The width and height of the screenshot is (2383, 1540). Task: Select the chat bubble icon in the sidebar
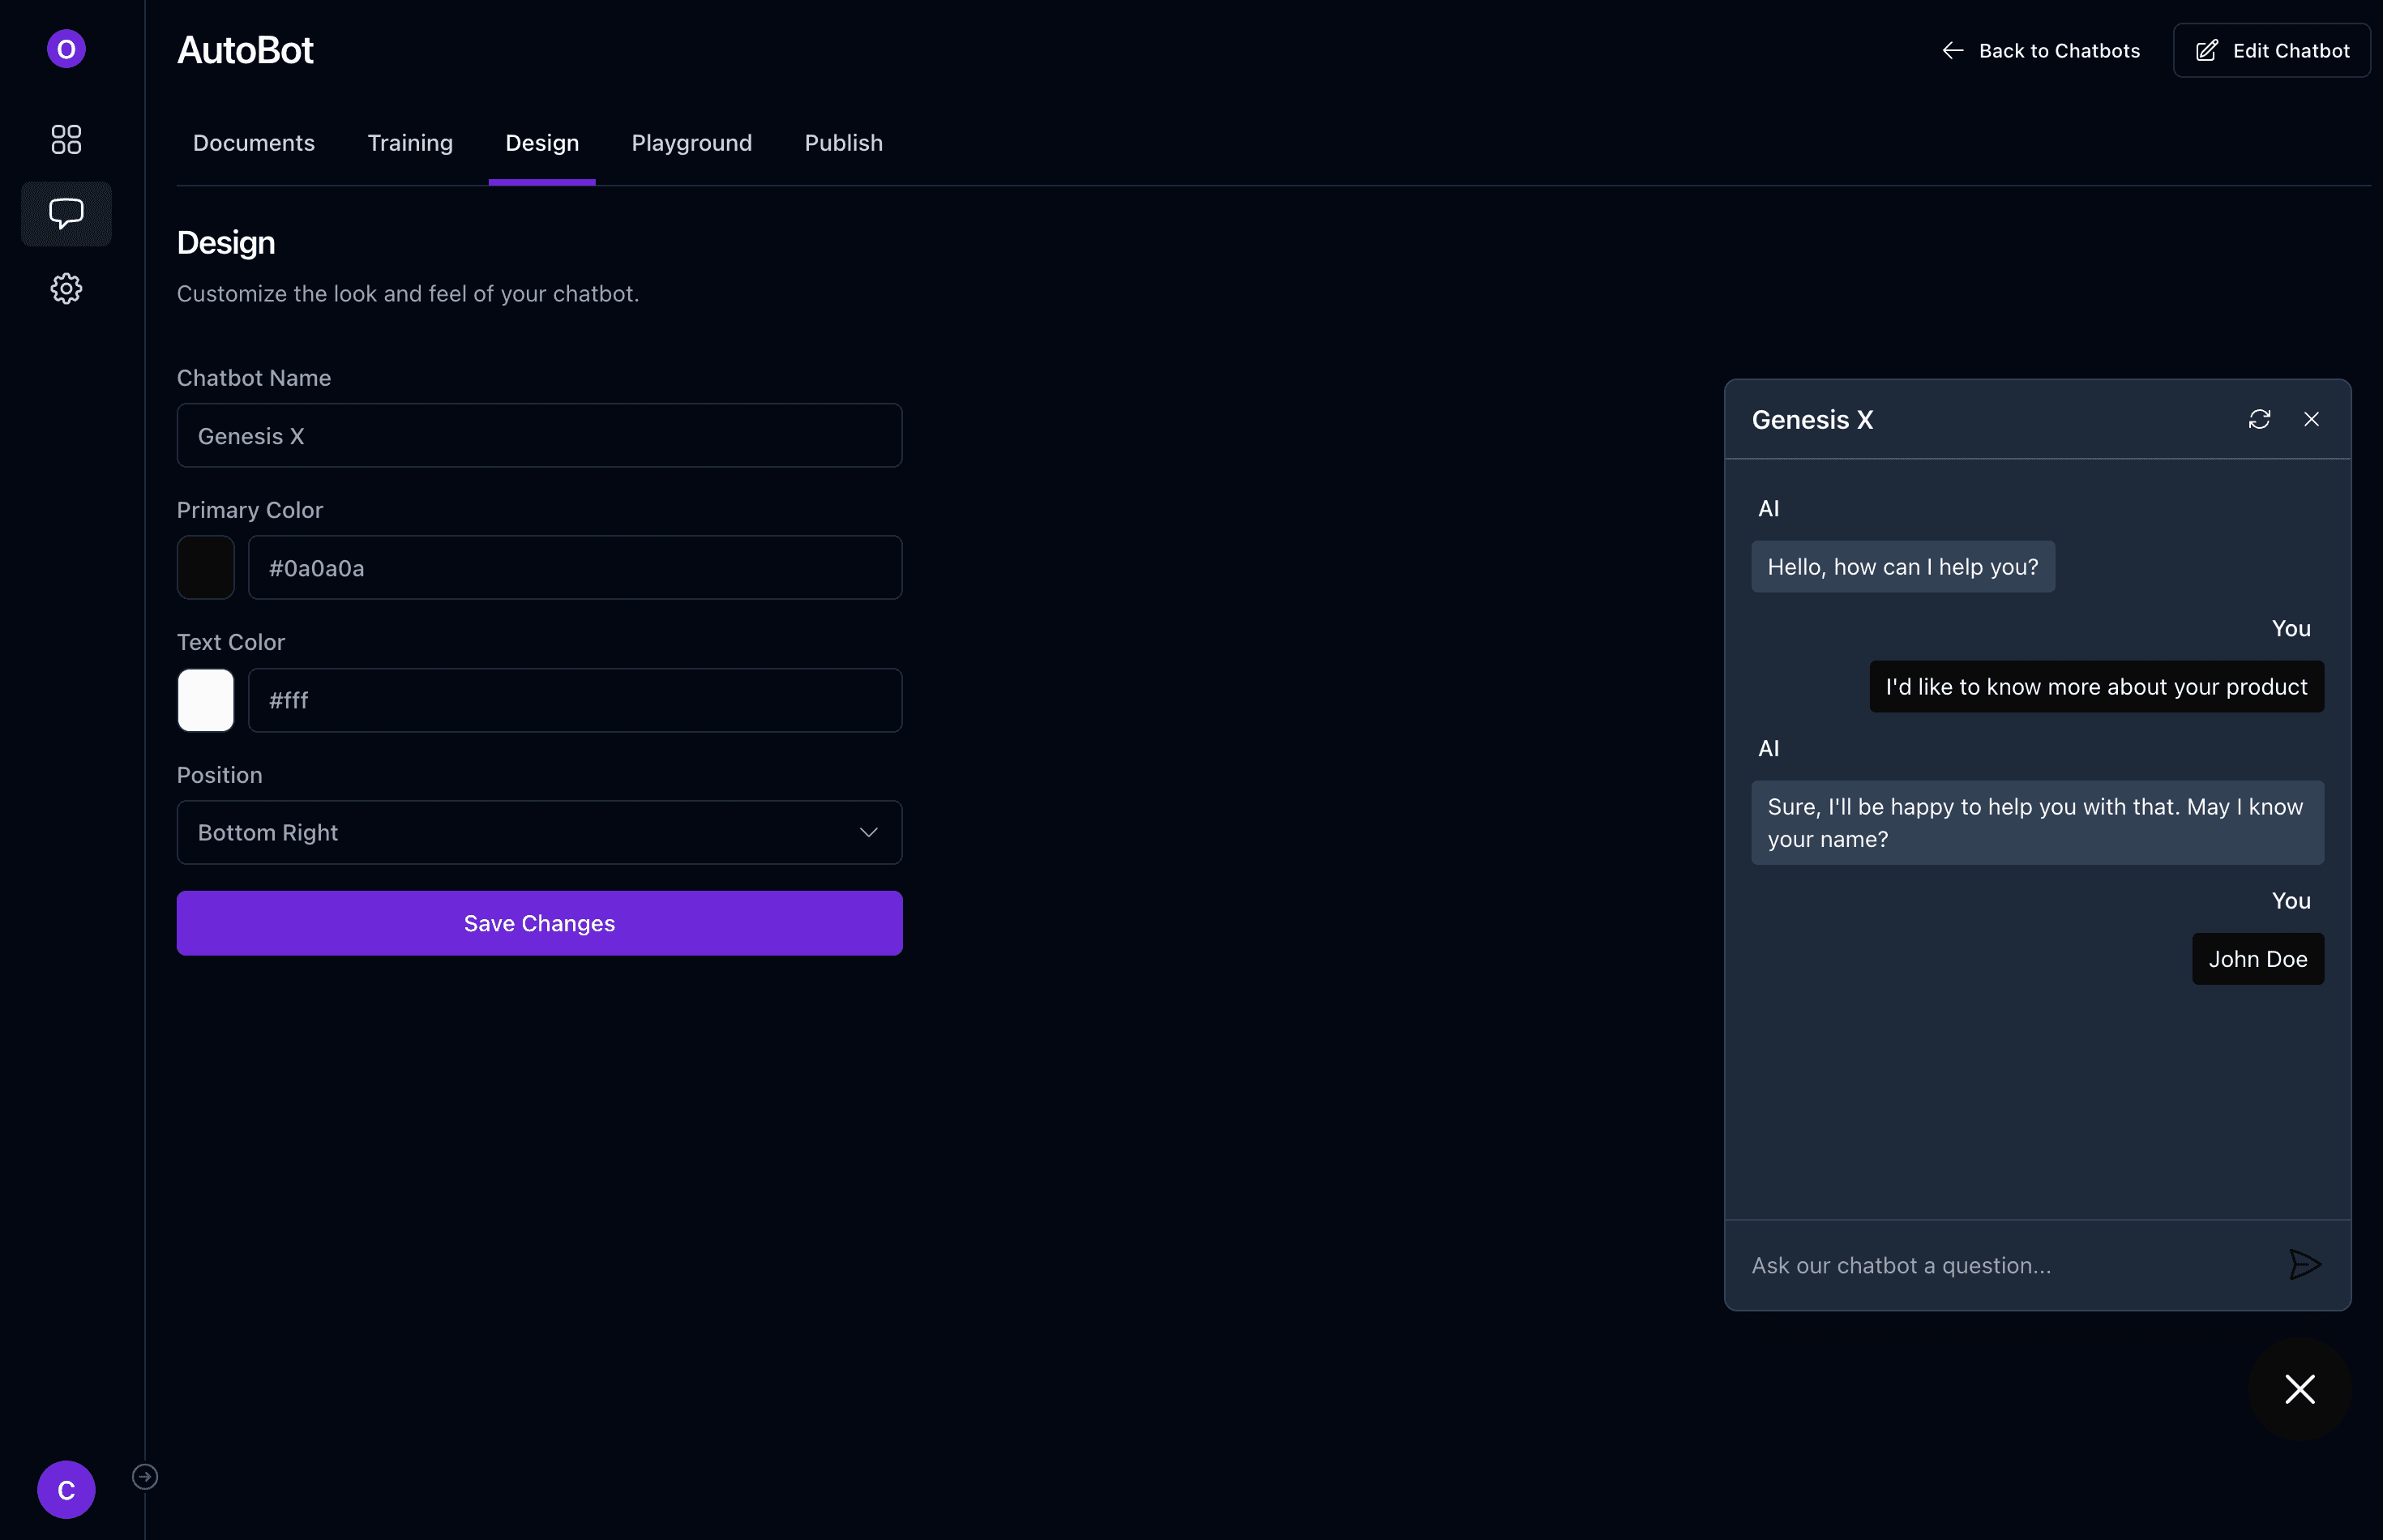point(65,213)
